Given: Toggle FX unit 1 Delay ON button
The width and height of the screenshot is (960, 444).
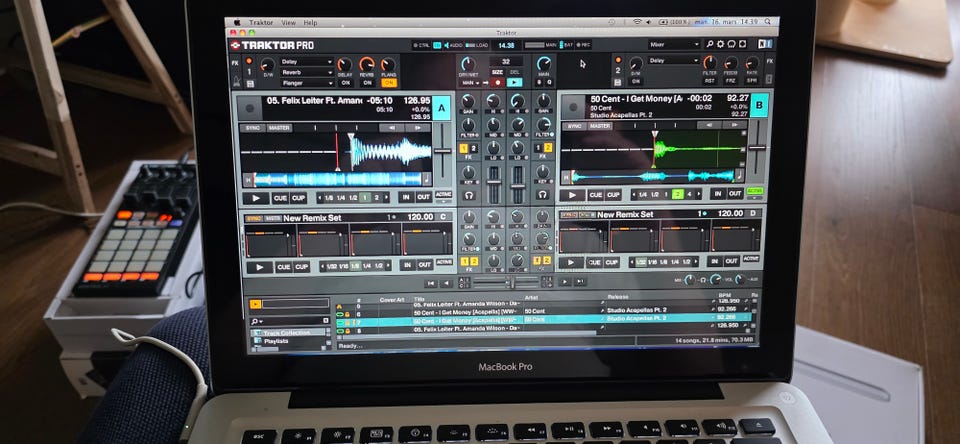Looking at the screenshot, I should click(x=346, y=83).
